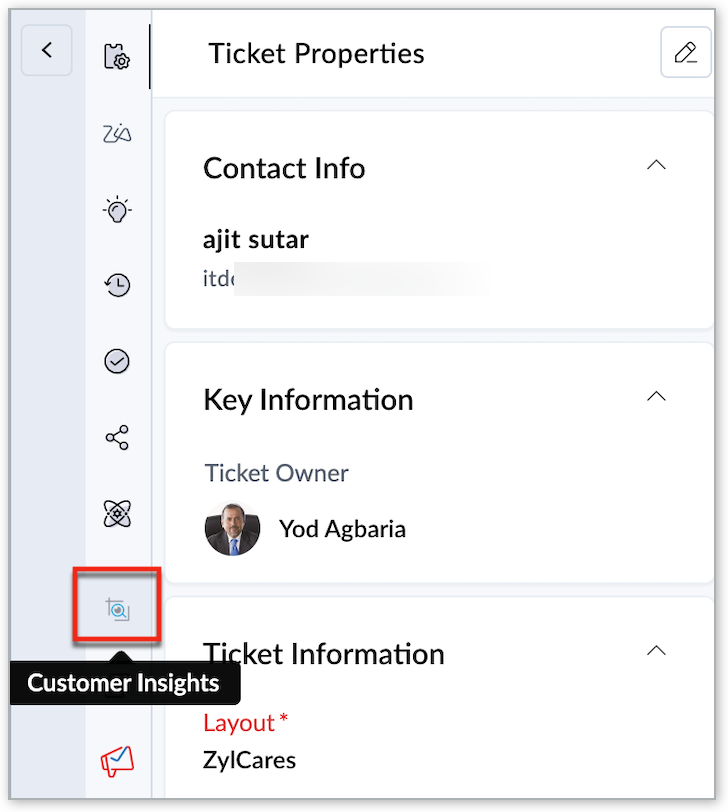The width and height of the screenshot is (728, 812).
Task: Collapse the Key Information section
Action: point(656,396)
